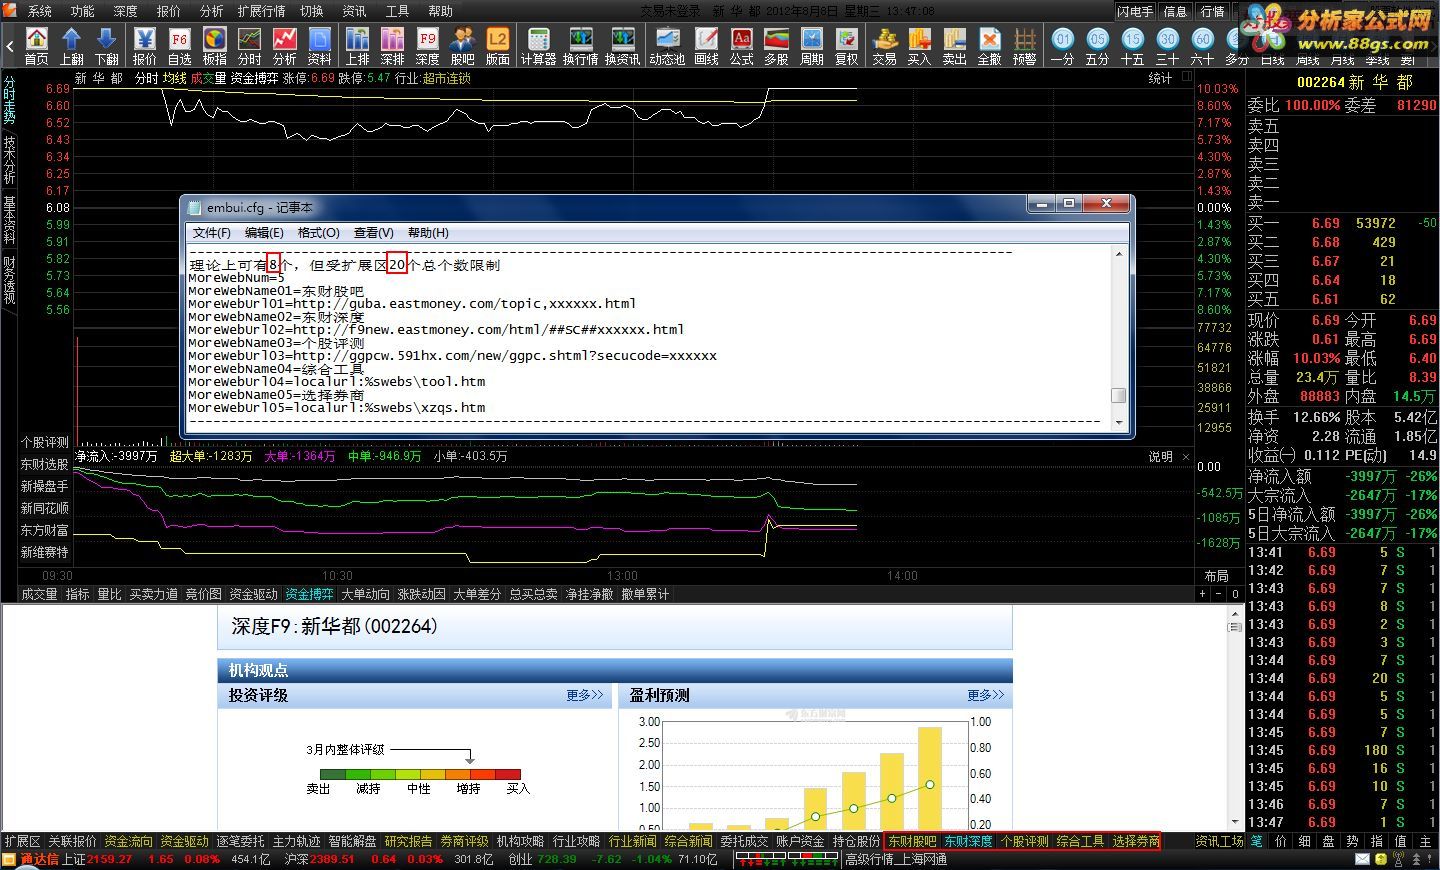Open the 系统 menu

pos(39,11)
